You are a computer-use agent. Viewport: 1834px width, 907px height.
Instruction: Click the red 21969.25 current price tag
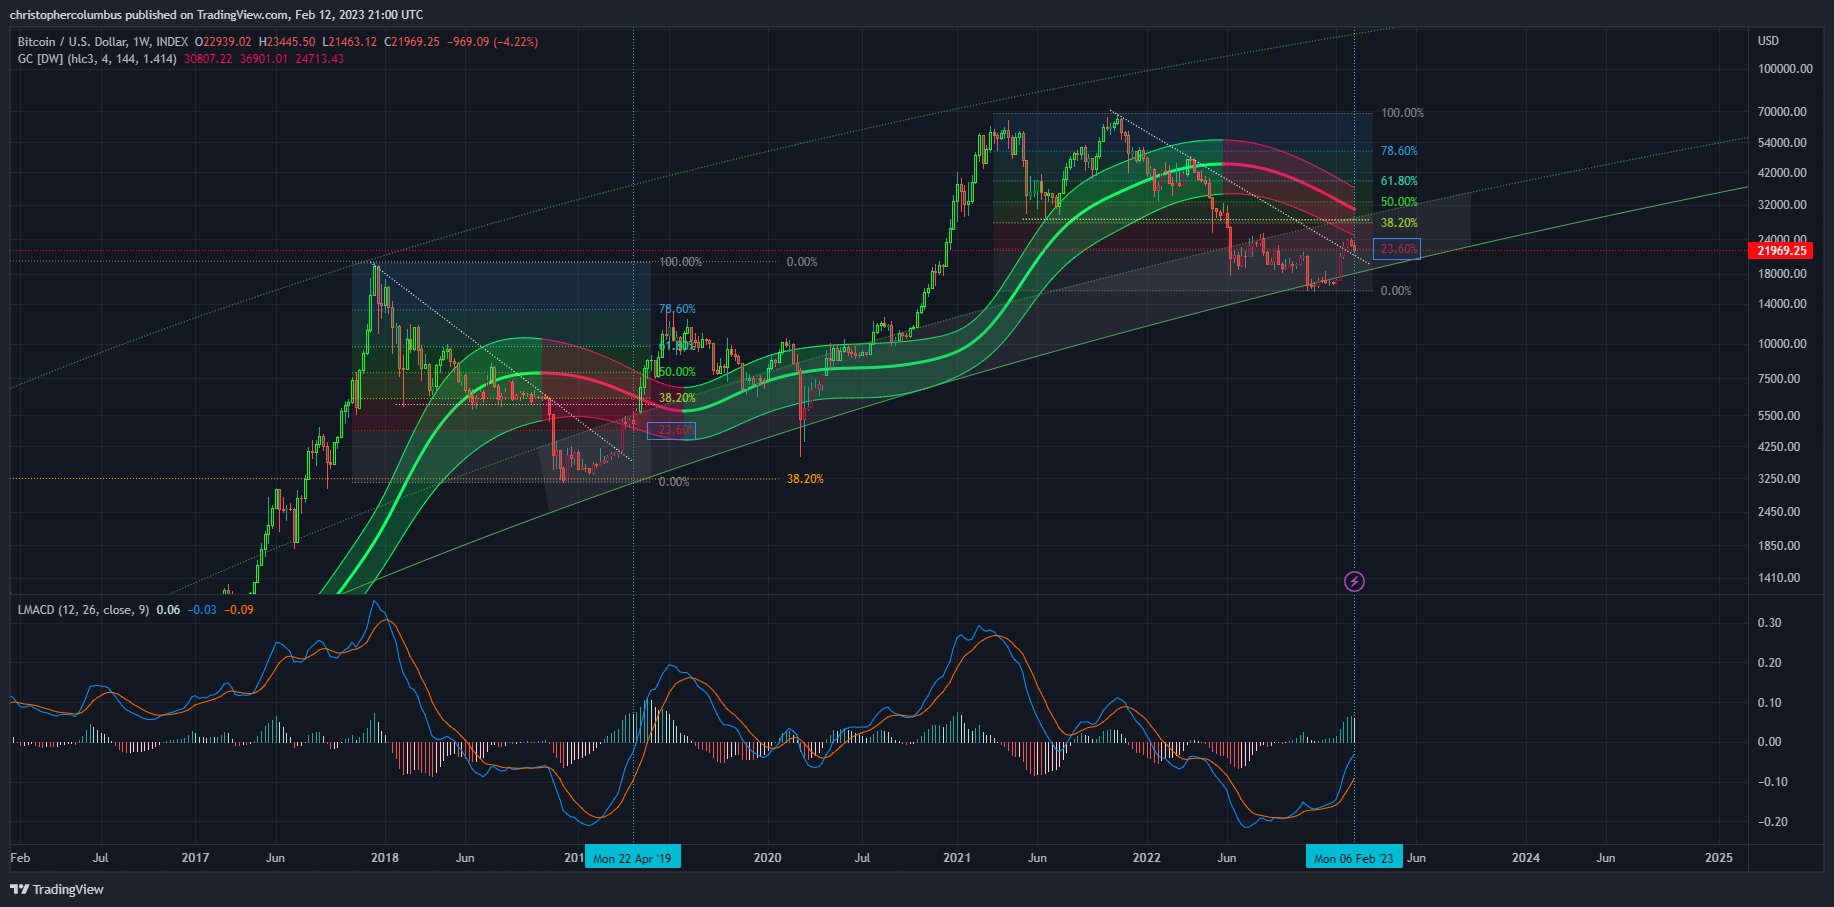[1782, 250]
